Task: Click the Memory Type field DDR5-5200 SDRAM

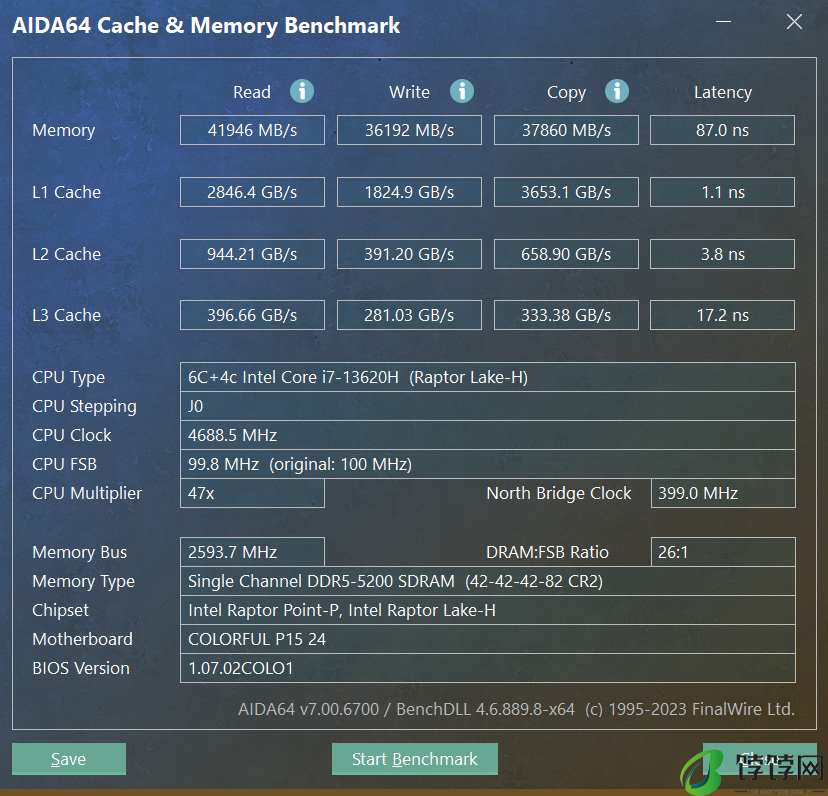Action: (488, 581)
